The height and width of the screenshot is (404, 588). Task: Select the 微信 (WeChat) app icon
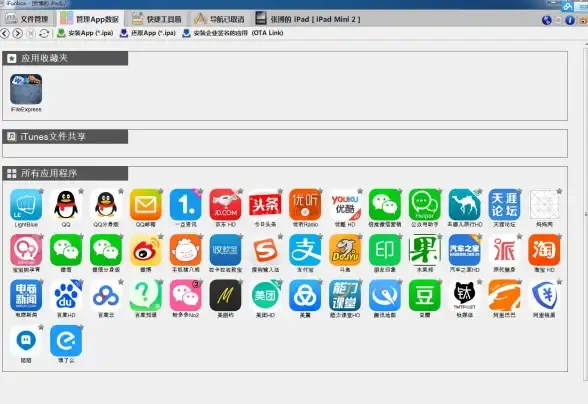(66, 250)
